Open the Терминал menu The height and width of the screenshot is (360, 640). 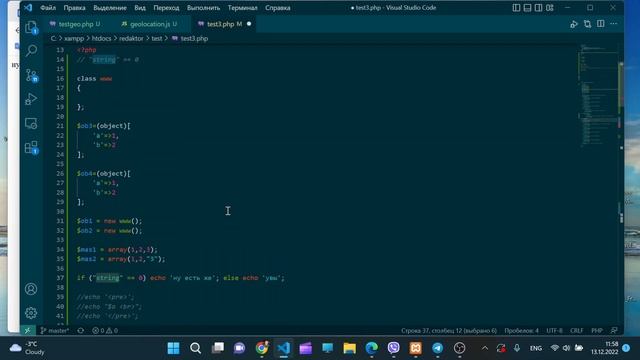pyautogui.click(x=242, y=8)
